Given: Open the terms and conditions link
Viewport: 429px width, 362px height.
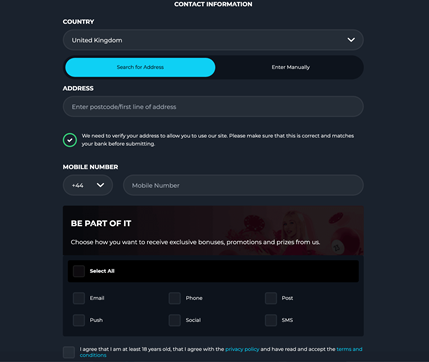Looking at the screenshot, I should [221, 352].
